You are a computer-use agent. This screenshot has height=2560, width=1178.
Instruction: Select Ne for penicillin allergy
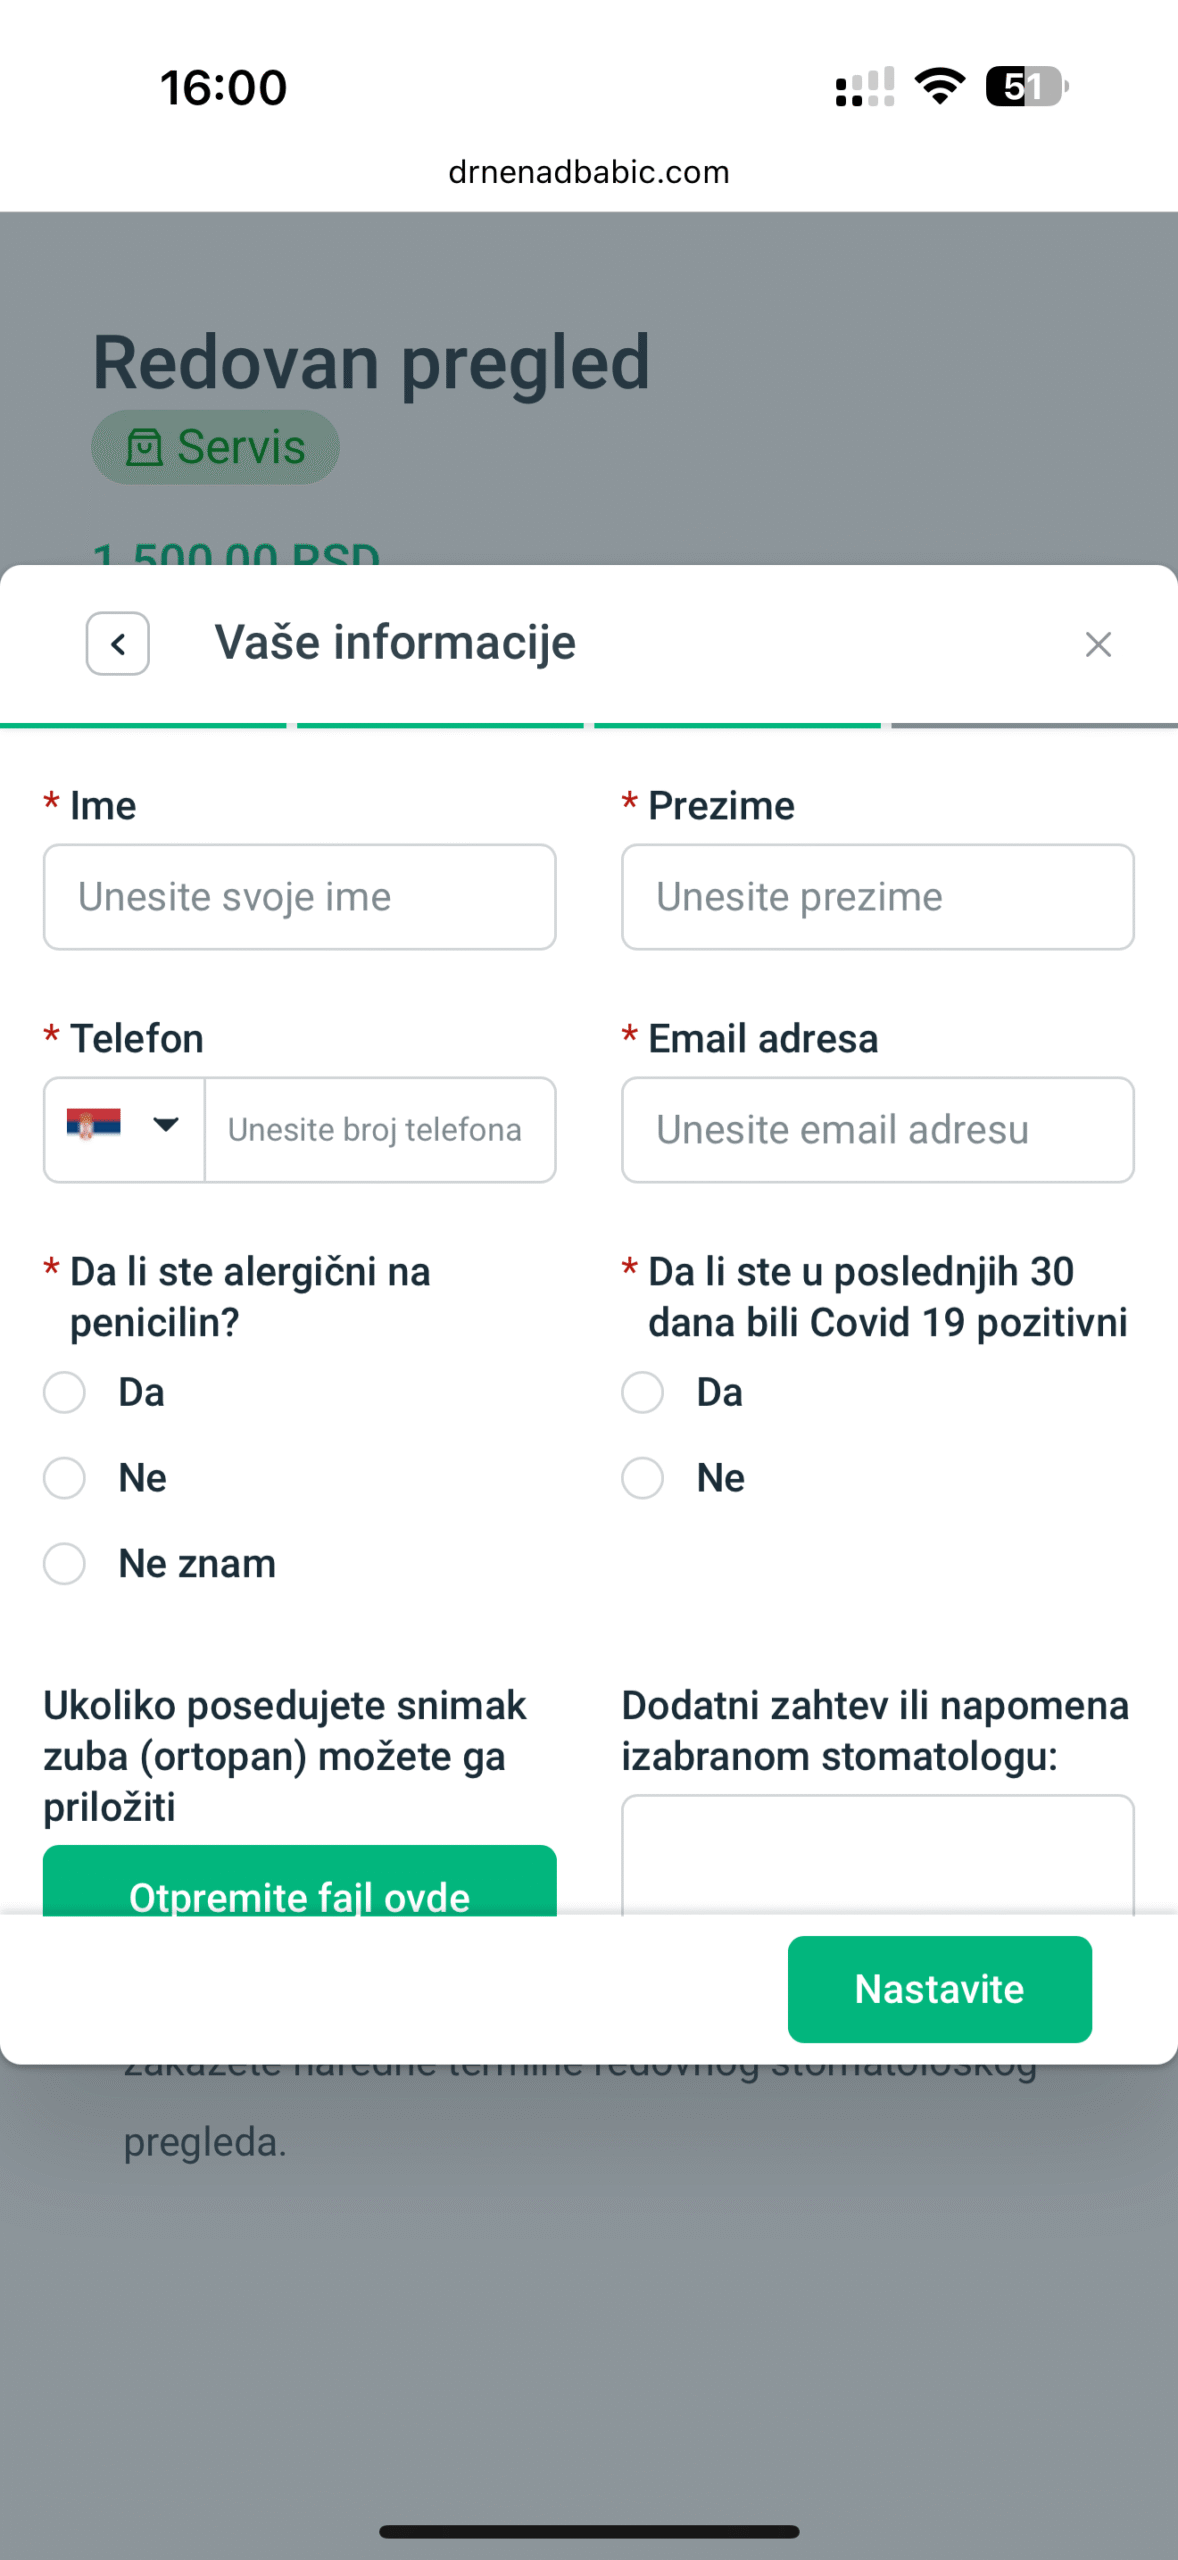coord(65,1478)
